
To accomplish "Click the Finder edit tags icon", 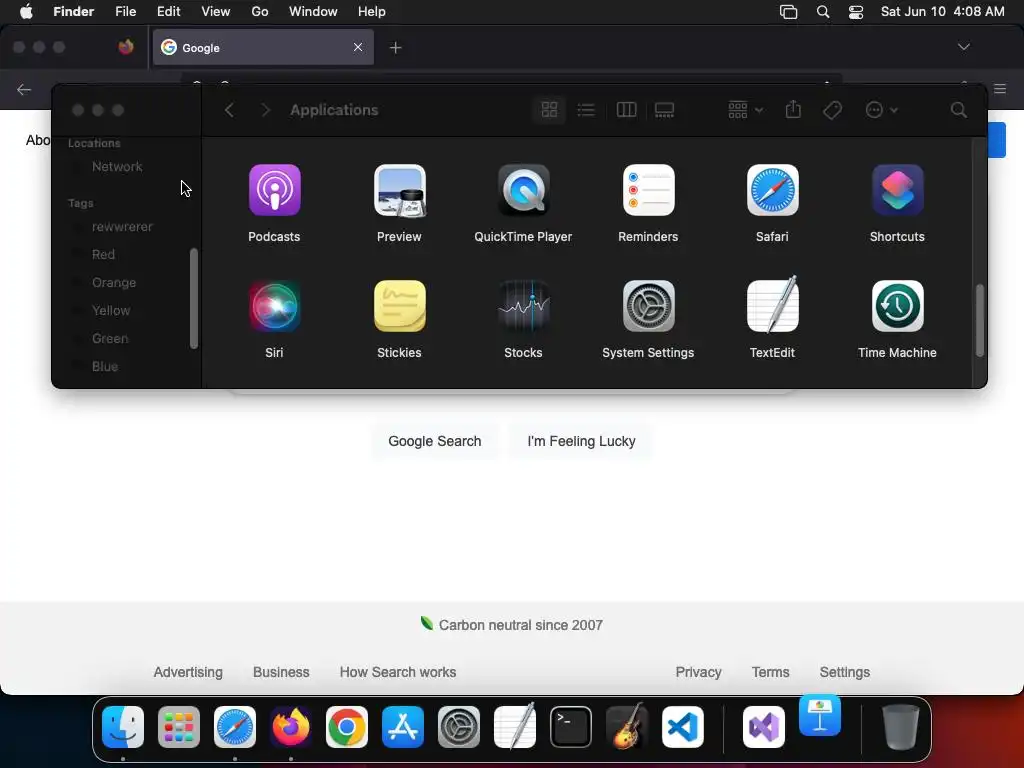I will click(x=832, y=110).
